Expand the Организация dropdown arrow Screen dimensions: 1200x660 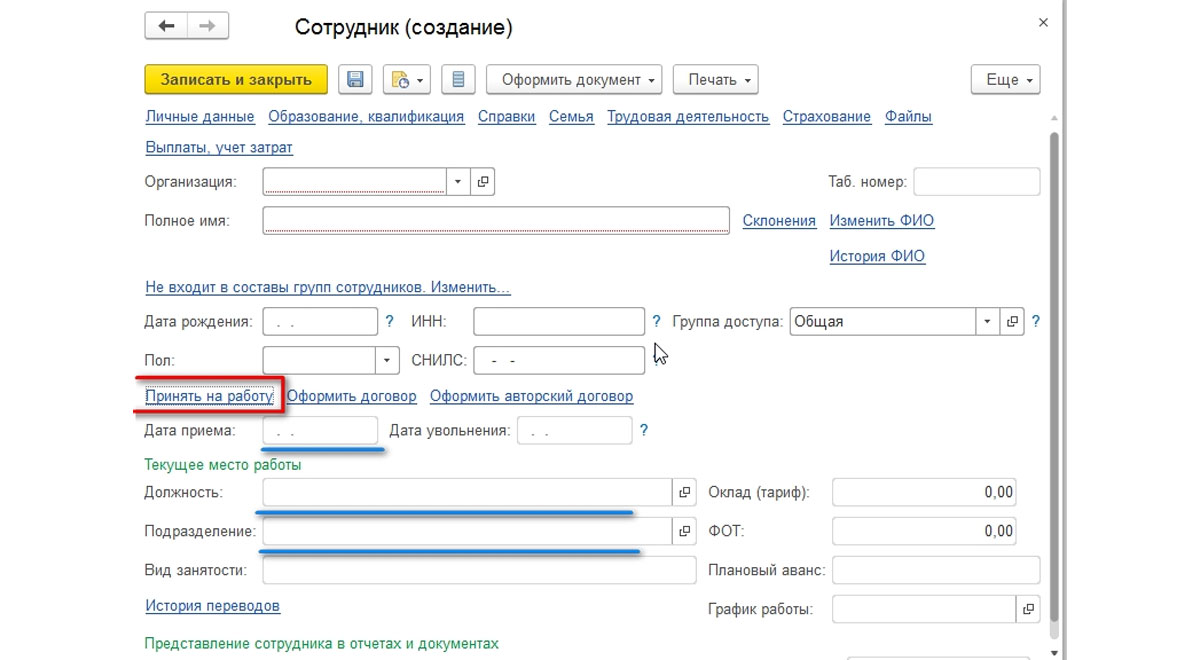point(457,182)
